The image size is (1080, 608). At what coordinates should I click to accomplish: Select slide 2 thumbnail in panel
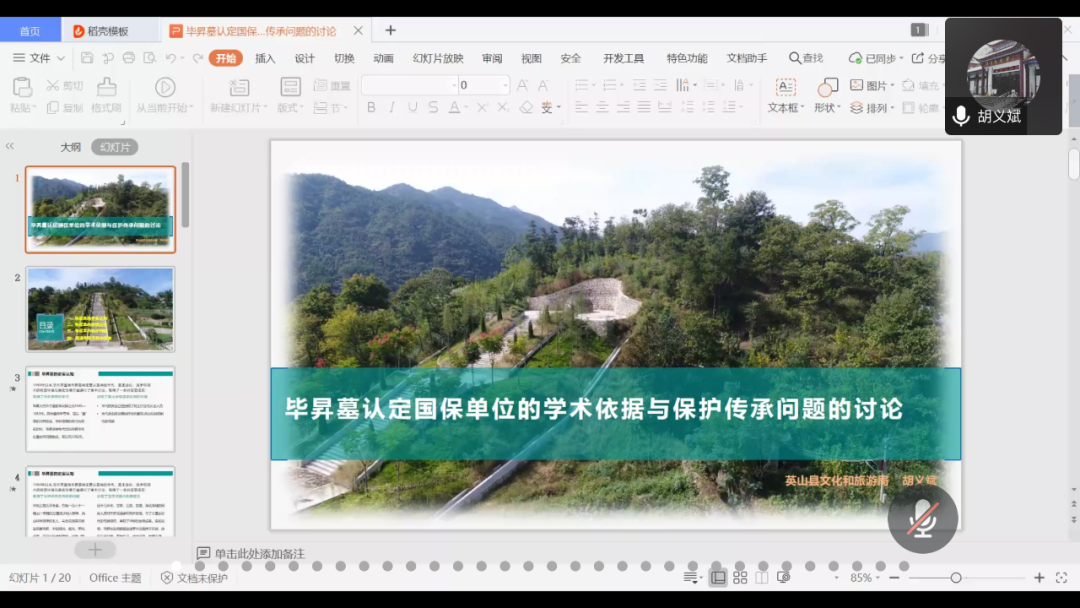(x=100, y=308)
